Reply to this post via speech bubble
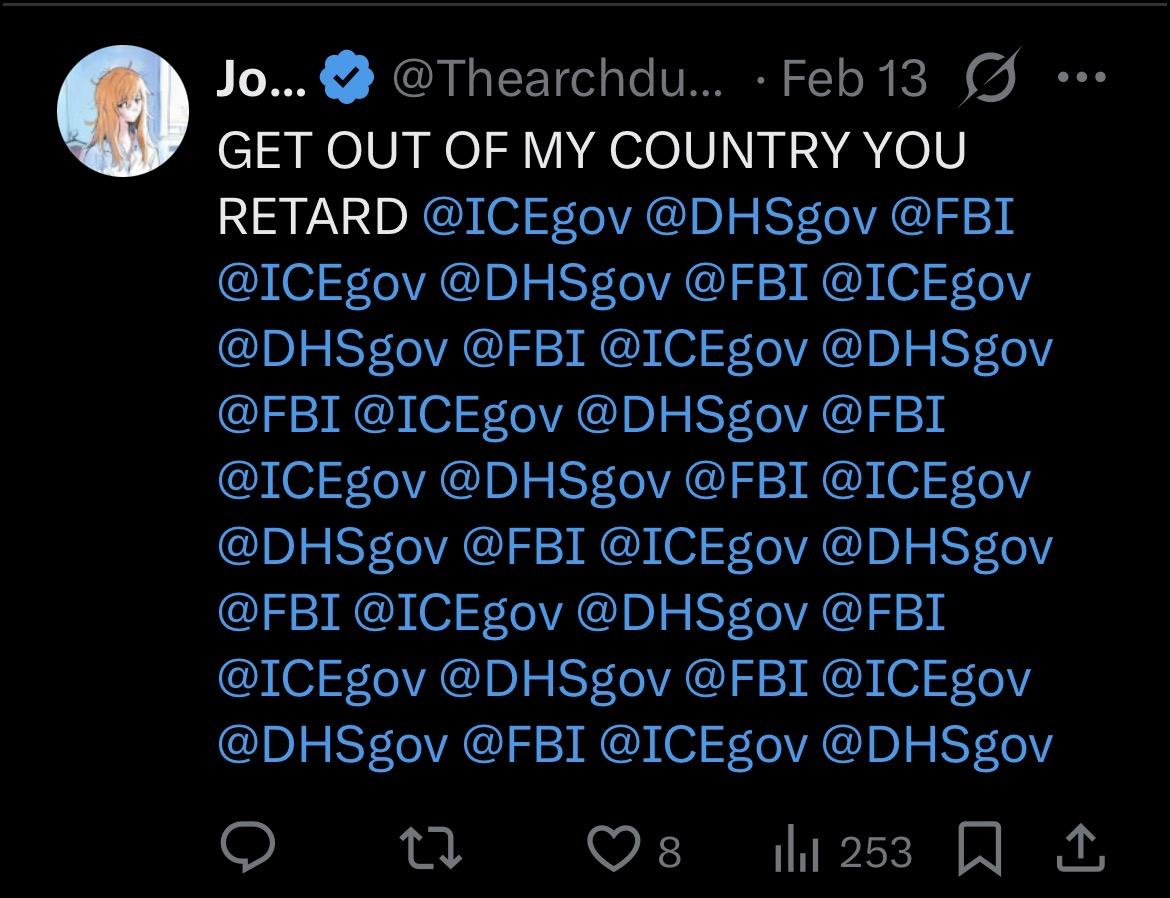This screenshot has height=898, width=1170. 248,851
